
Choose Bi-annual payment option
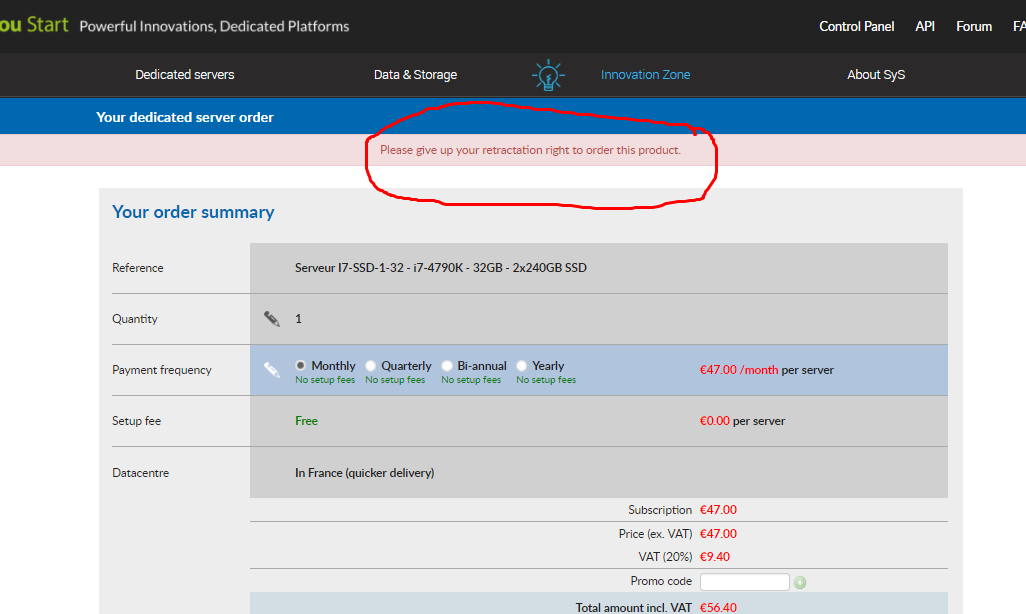click(447, 365)
